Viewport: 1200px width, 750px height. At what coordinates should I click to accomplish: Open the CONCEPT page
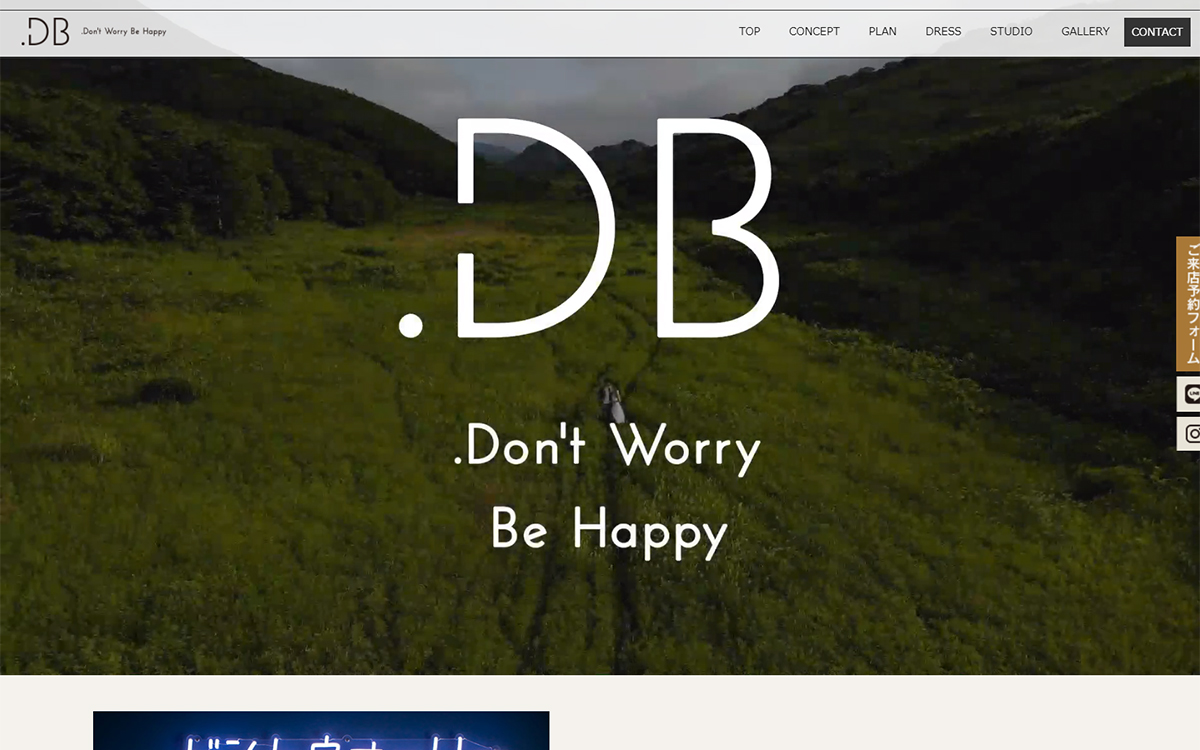(814, 32)
